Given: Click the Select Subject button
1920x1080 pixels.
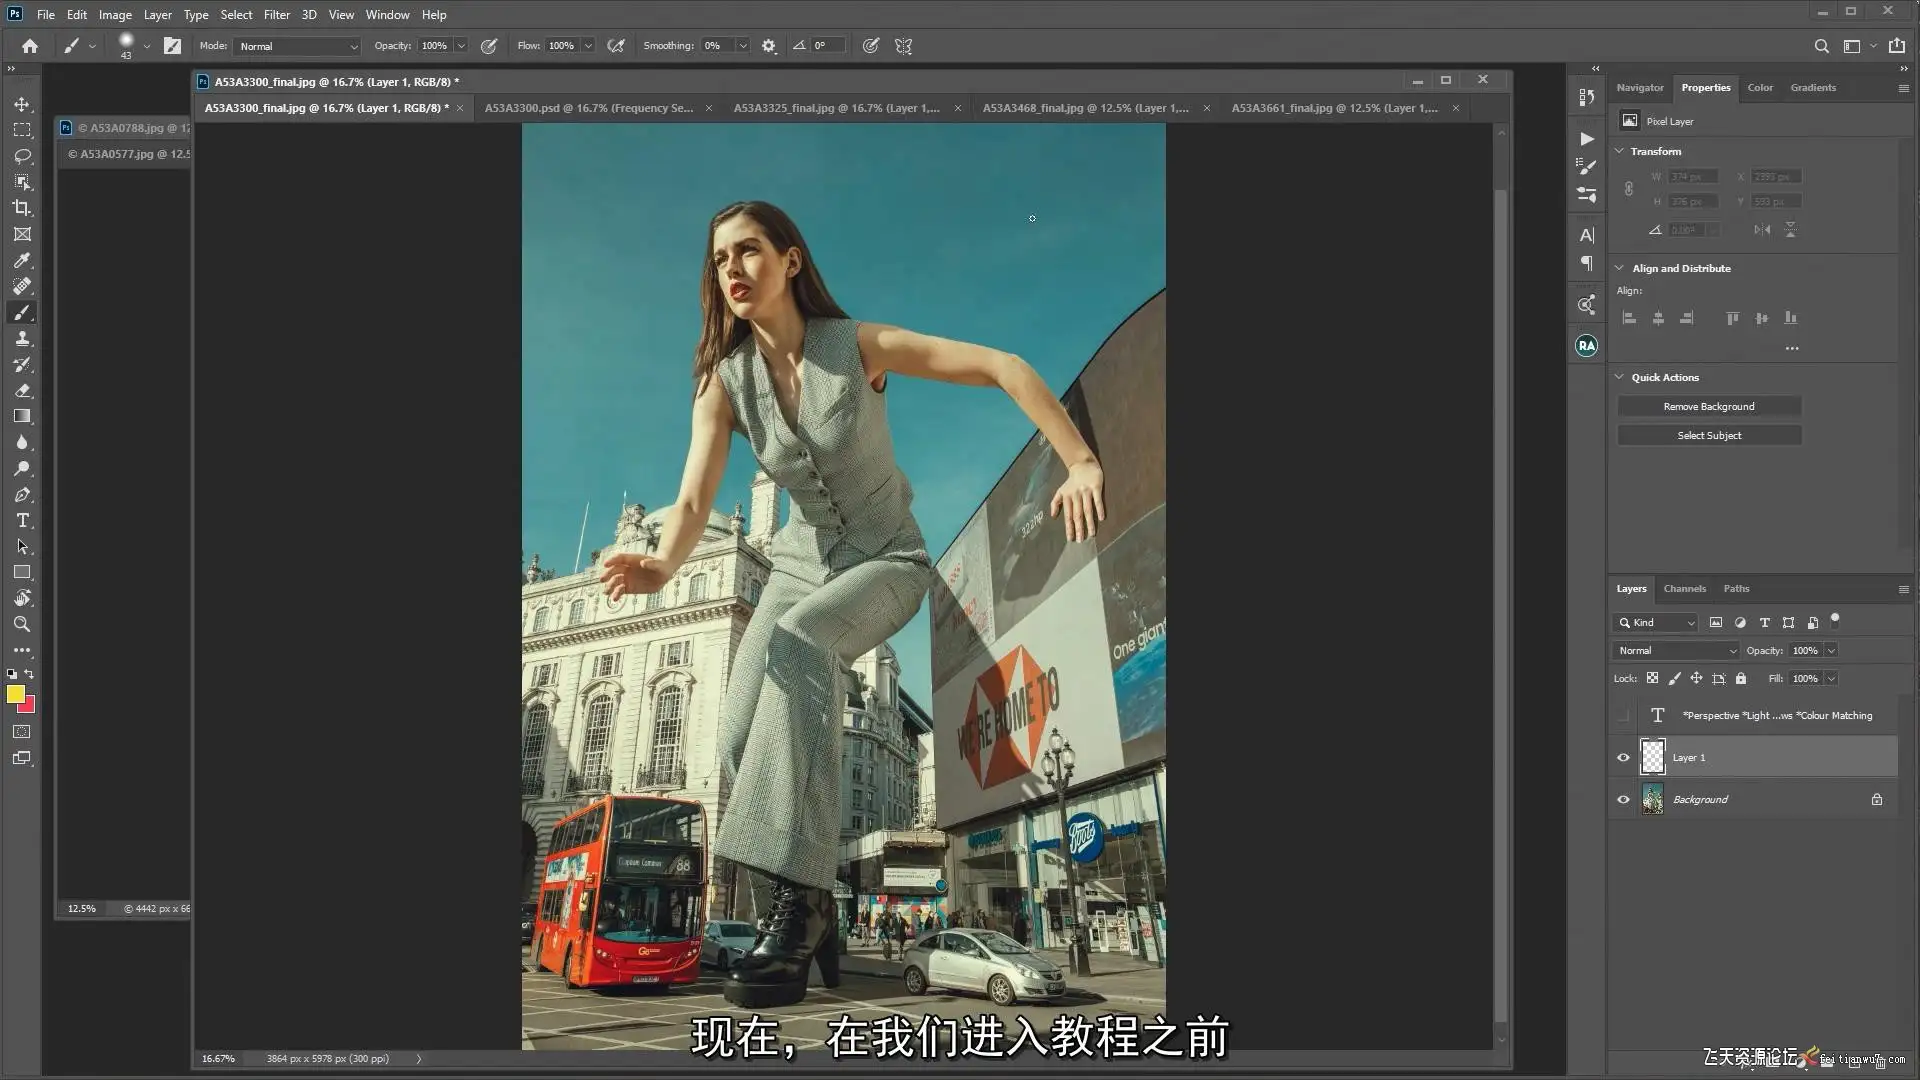Looking at the screenshot, I should (x=1708, y=435).
